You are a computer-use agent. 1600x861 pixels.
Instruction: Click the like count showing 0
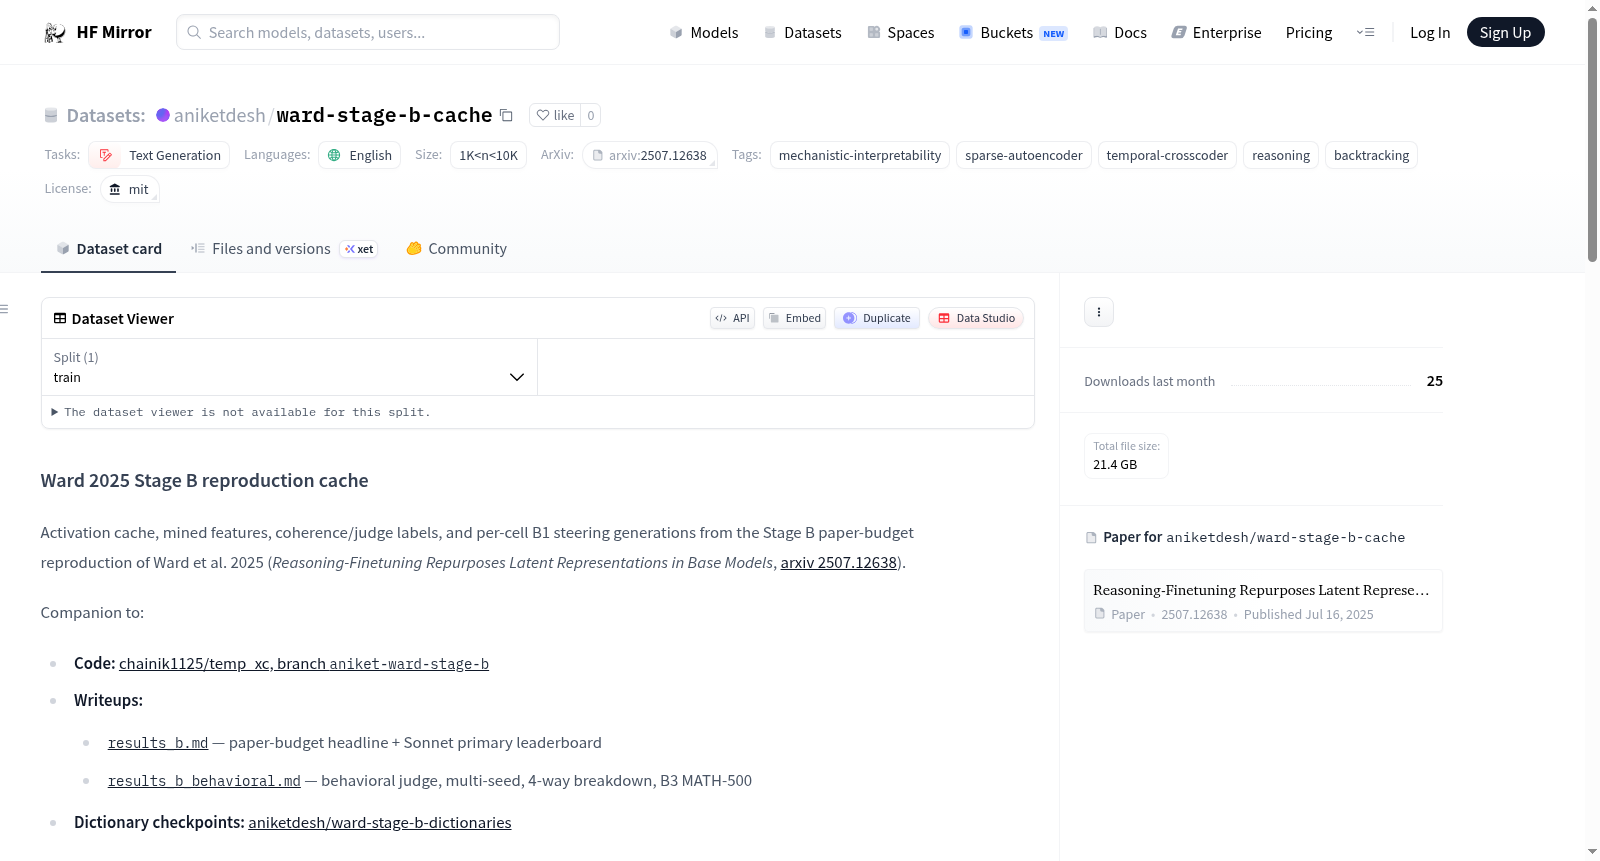pos(591,115)
